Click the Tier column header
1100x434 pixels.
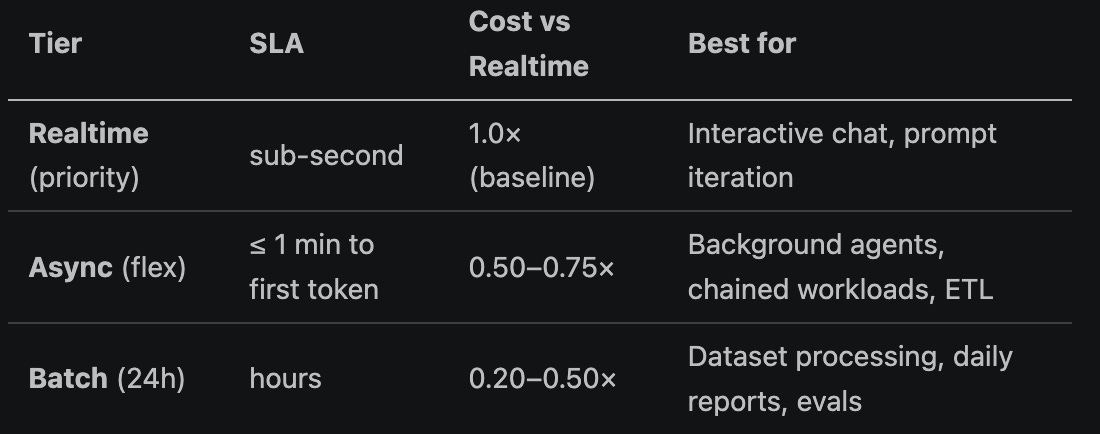(55, 44)
